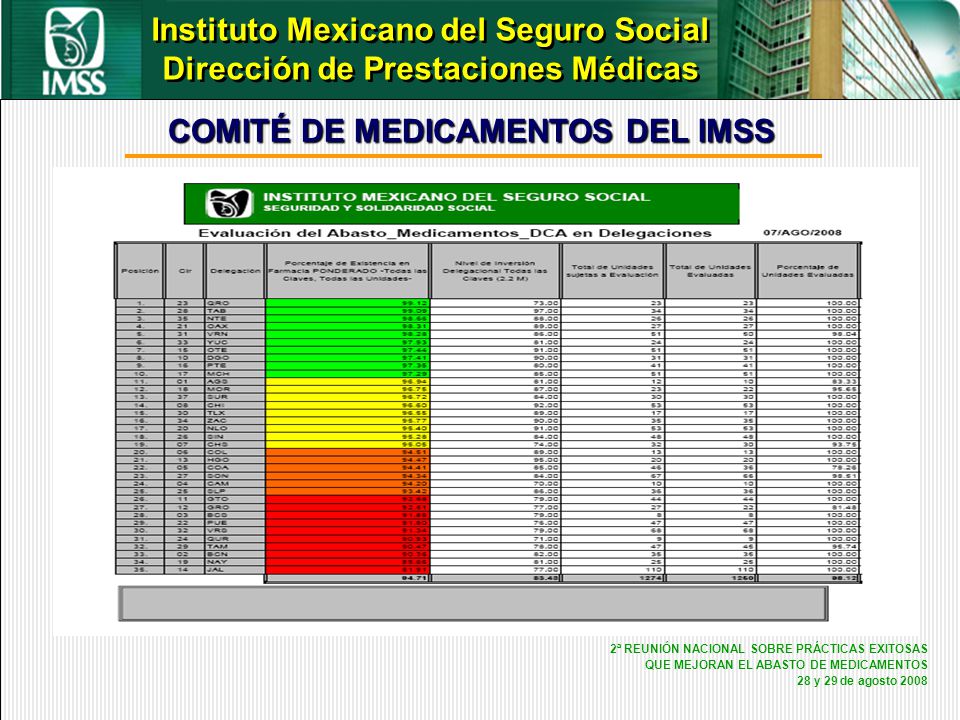Click the 'Posición' column header

(x=140, y=271)
